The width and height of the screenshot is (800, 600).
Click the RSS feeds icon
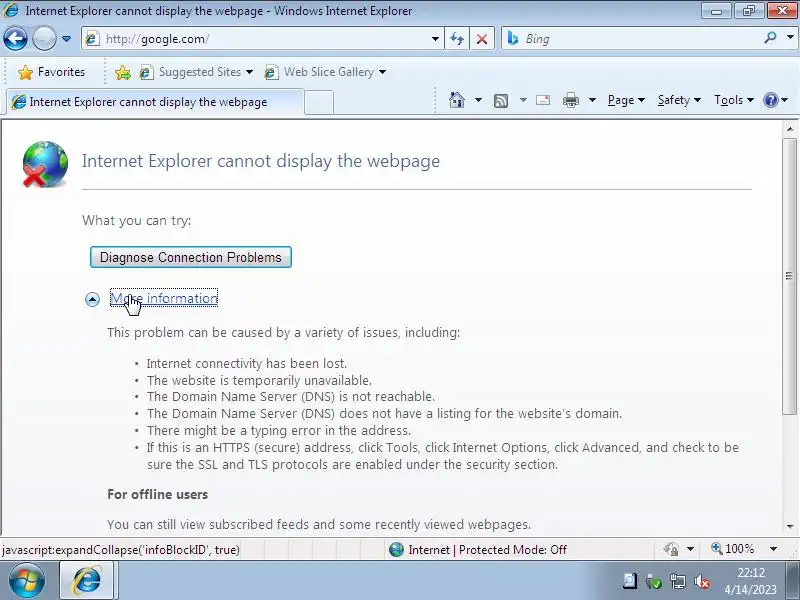coord(501,101)
